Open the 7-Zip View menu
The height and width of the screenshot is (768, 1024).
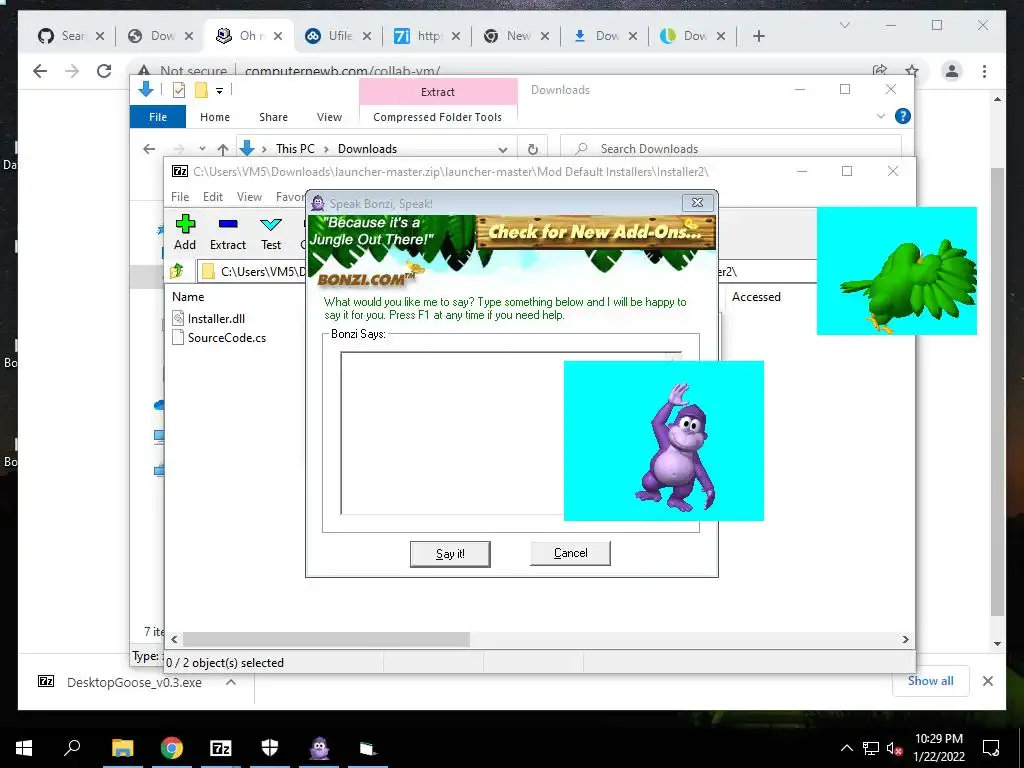pyautogui.click(x=249, y=197)
